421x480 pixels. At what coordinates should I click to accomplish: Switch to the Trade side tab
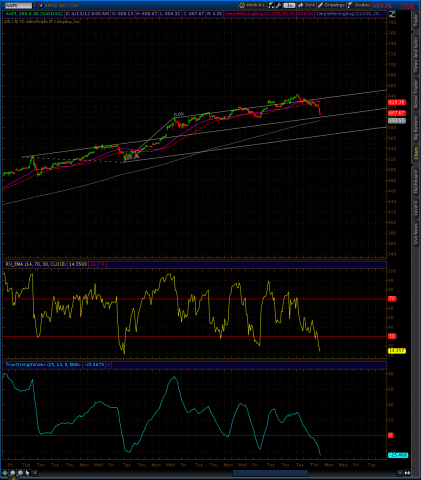click(416, 21)
